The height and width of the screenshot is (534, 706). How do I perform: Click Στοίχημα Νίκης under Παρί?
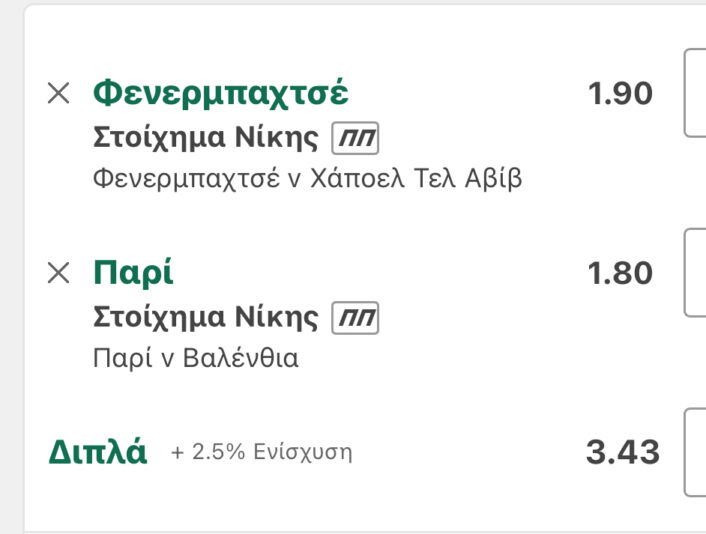[206, 318]
